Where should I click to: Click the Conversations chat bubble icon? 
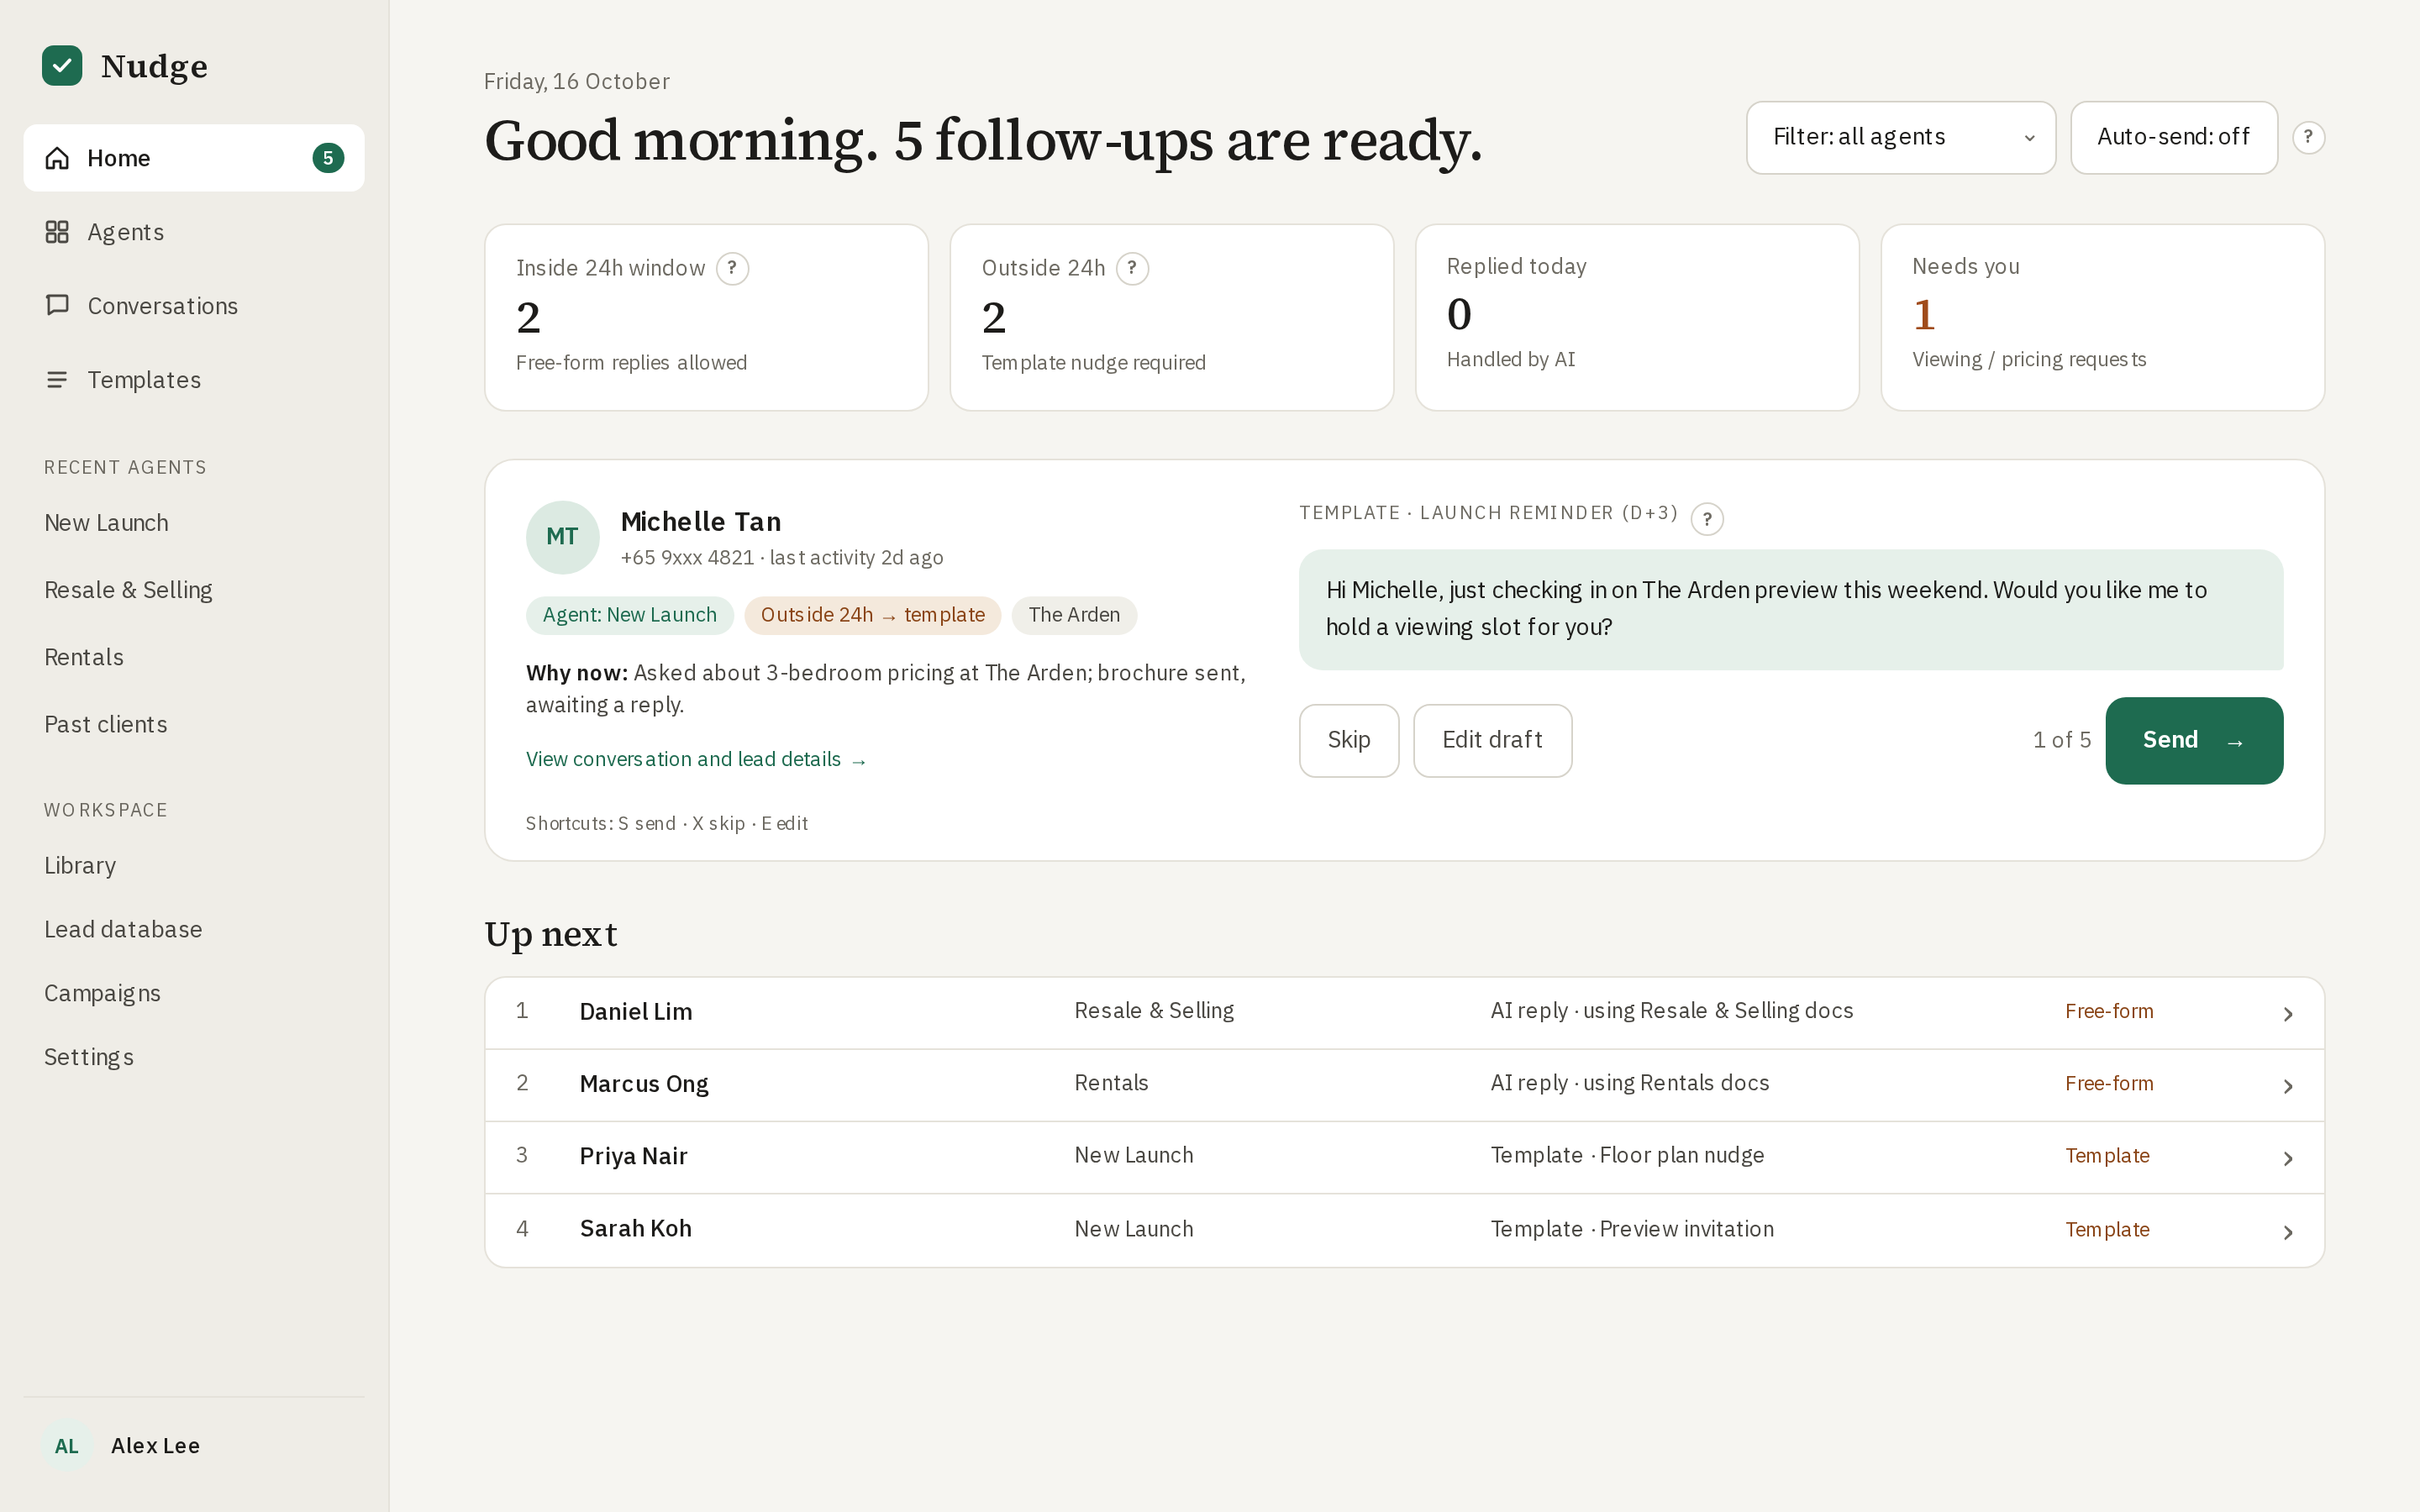(x=57, y=305)
